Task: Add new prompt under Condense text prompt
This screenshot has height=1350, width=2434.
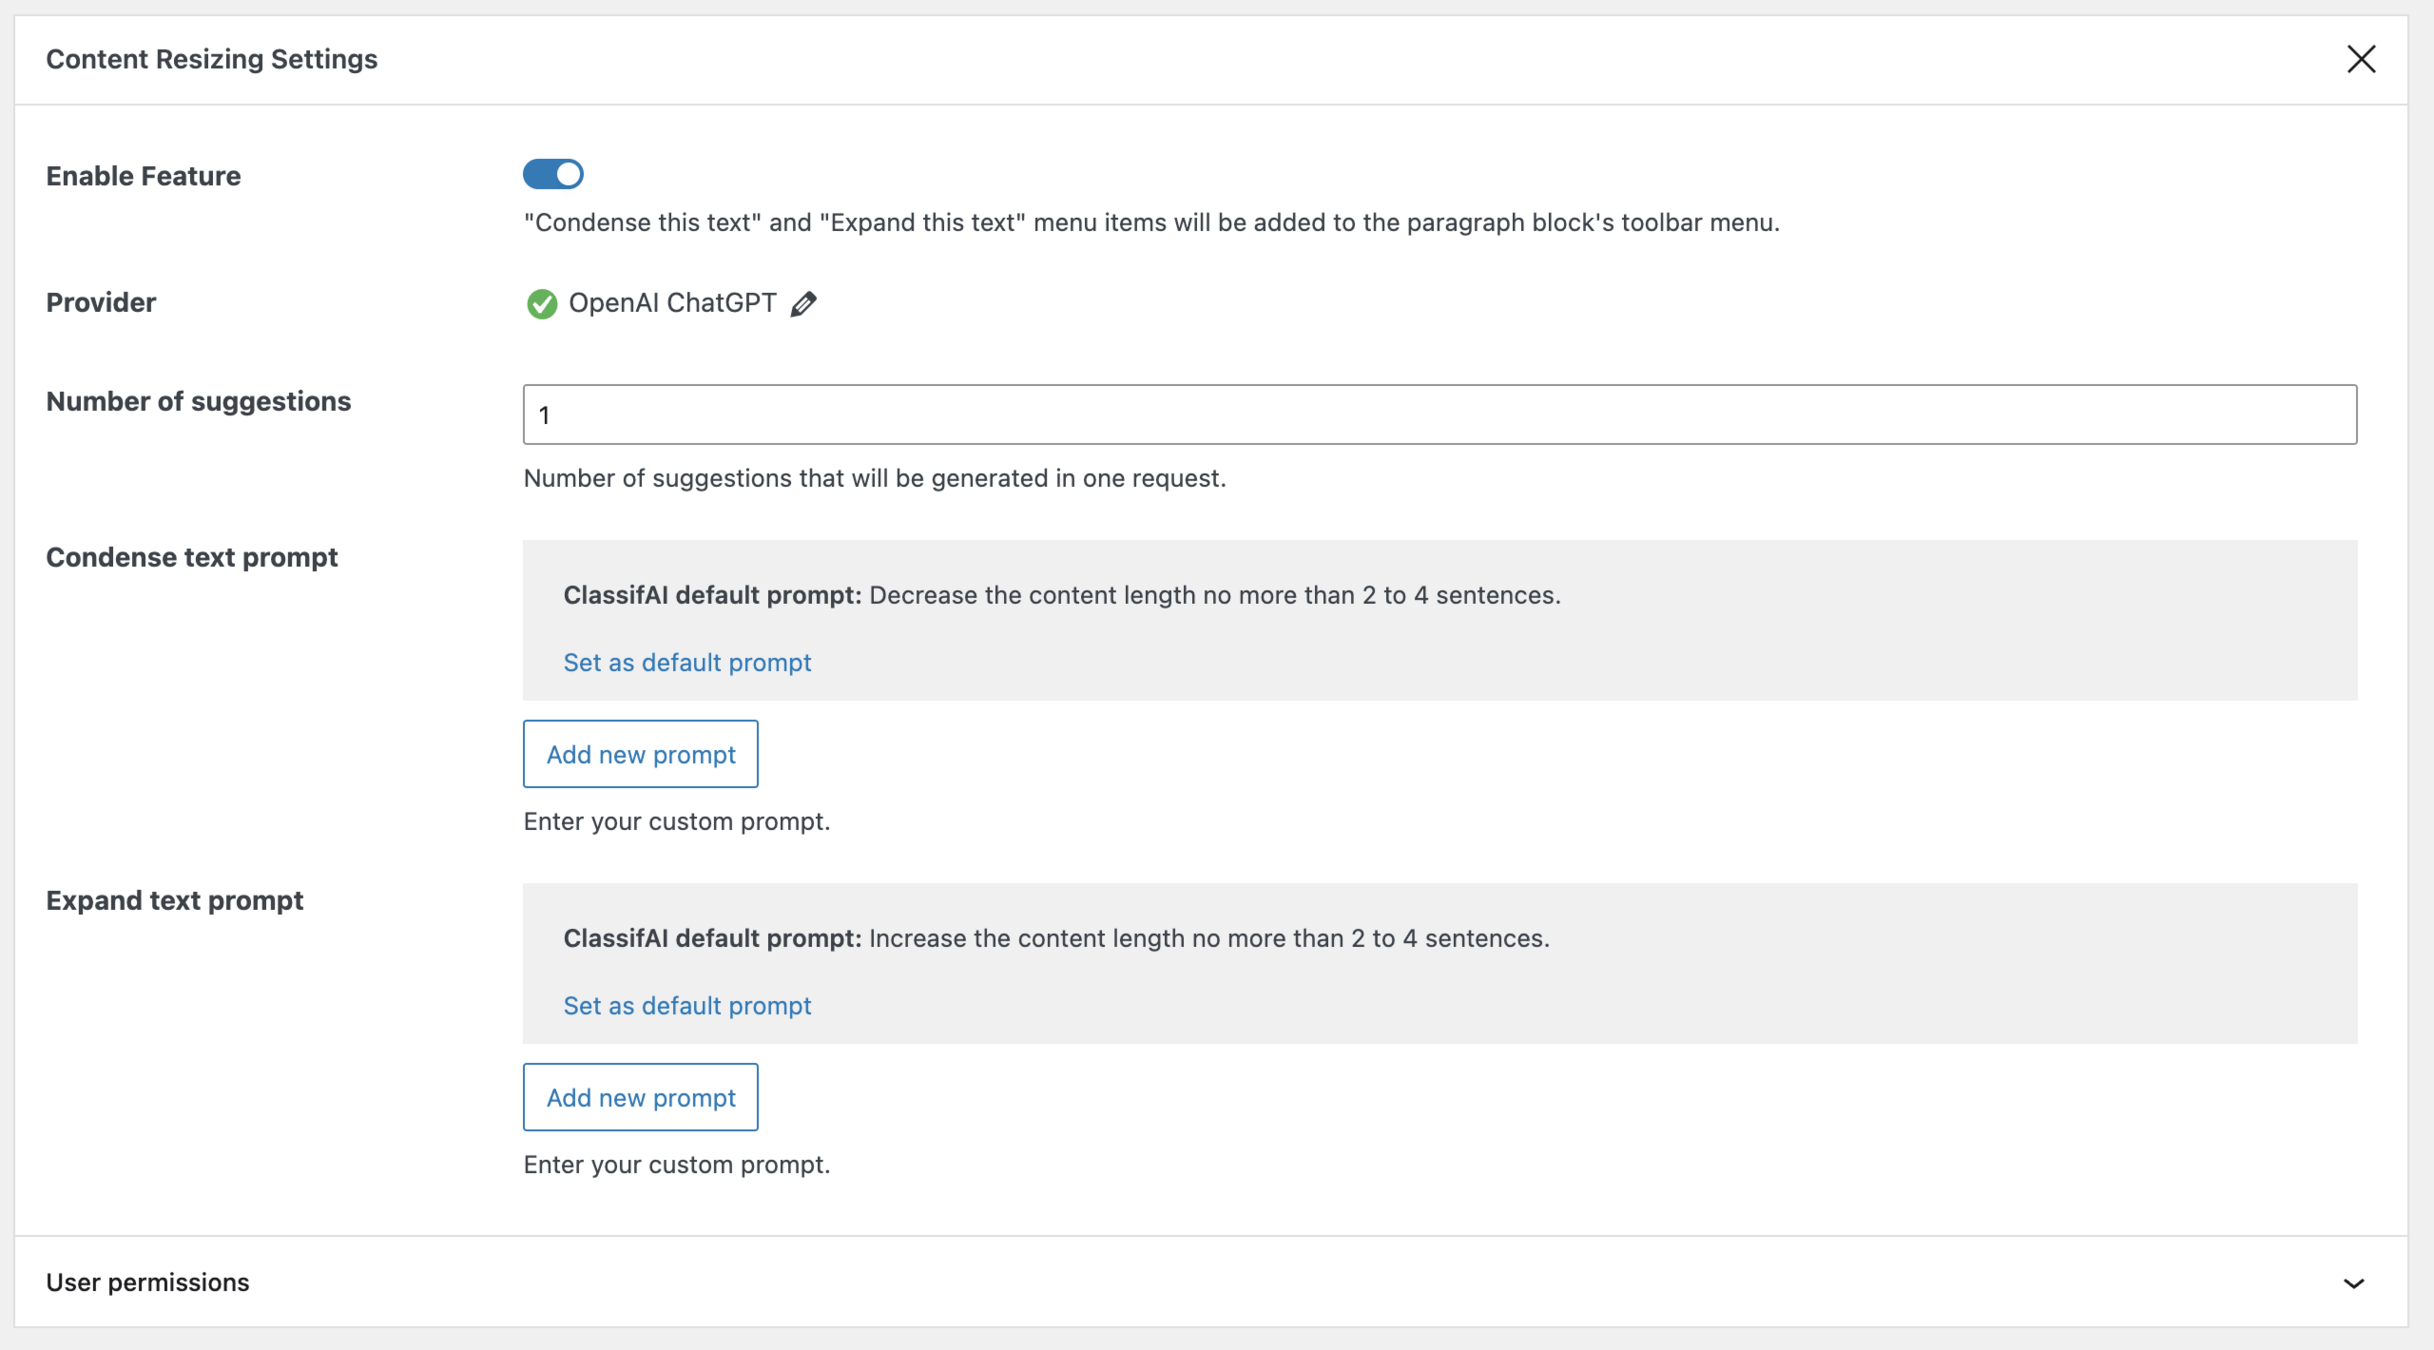Action: click(x=640, y=754)
